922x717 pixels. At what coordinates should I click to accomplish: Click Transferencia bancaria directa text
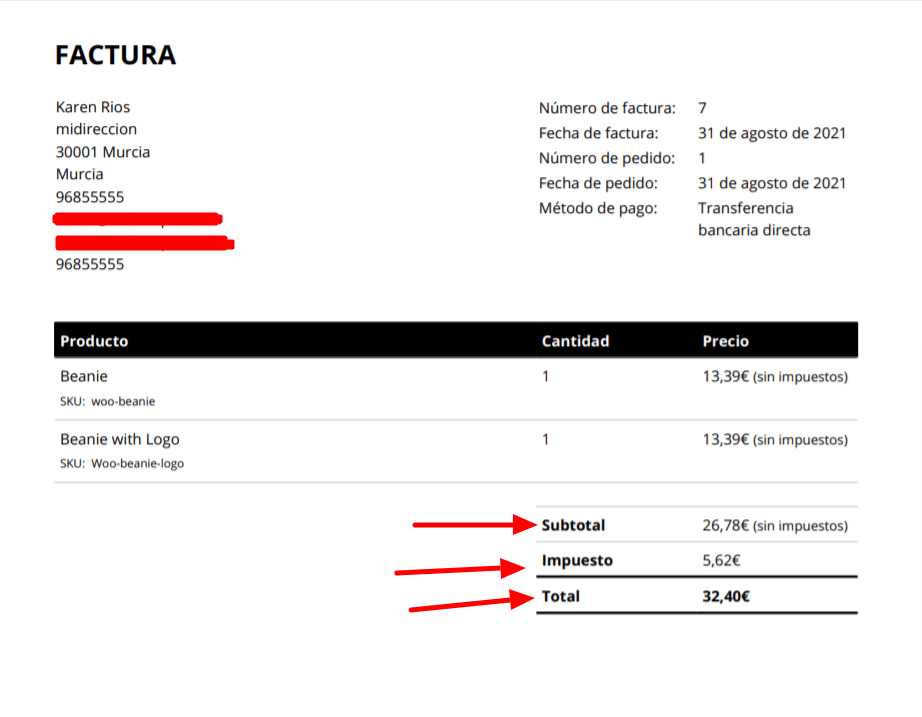754,219
